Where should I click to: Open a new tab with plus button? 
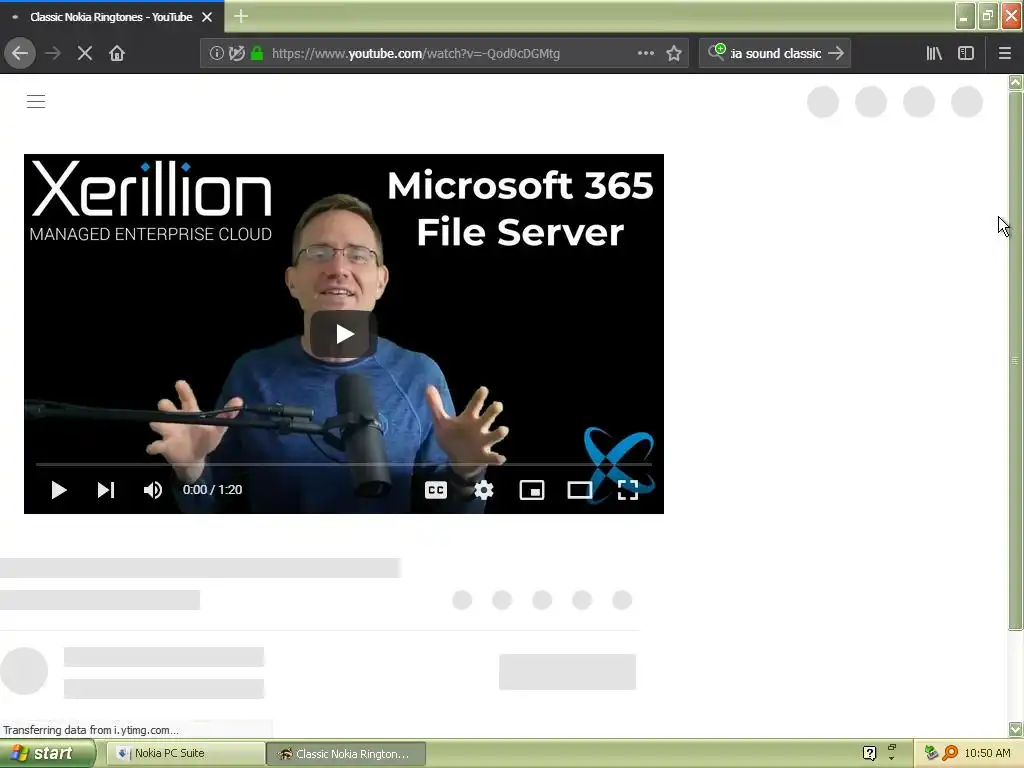pyautogui.click(x=241, y=16)
